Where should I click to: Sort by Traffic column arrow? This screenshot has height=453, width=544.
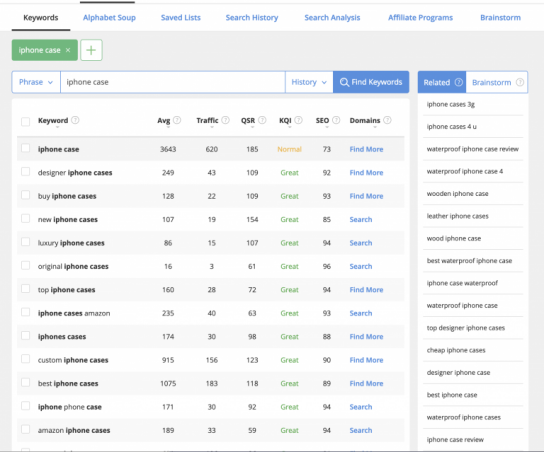point(212,128)
